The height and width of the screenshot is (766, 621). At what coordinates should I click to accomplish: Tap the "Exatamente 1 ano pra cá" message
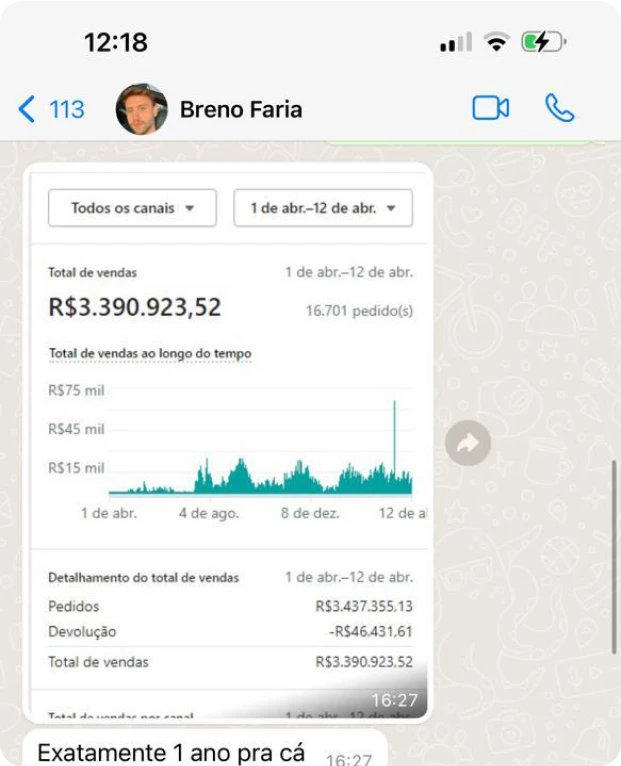point(170,753)
